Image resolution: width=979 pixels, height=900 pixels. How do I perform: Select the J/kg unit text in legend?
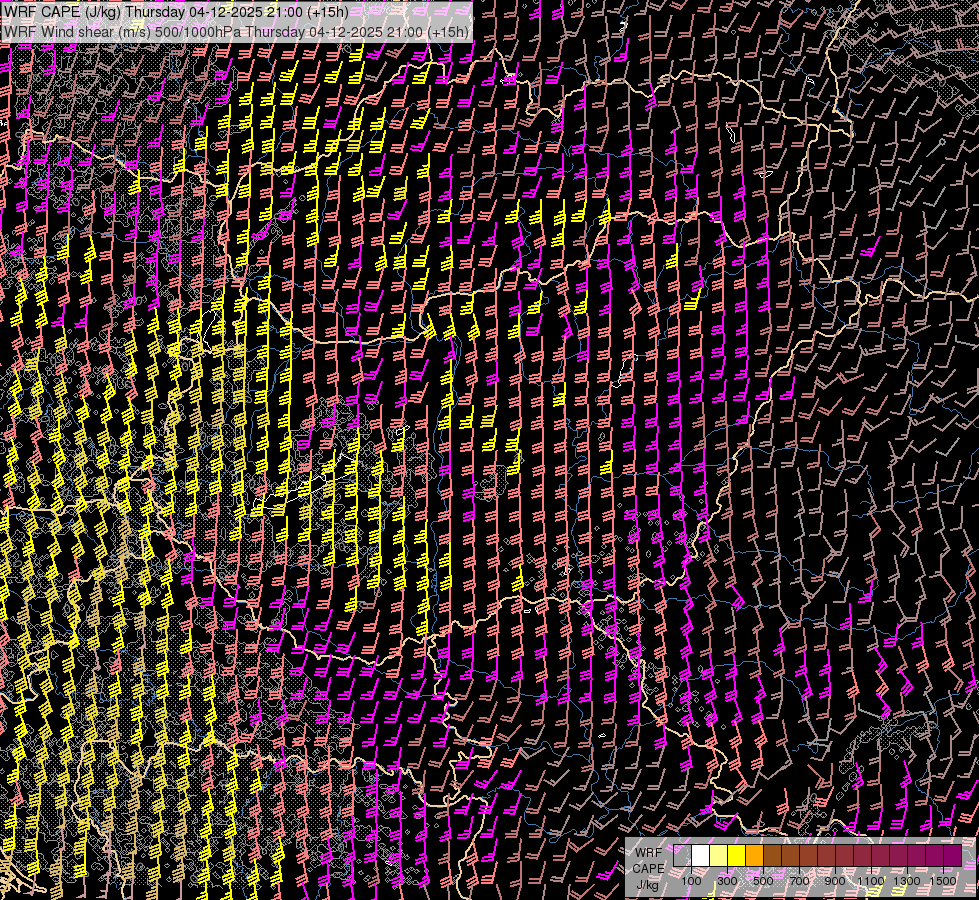coord(648,884)
